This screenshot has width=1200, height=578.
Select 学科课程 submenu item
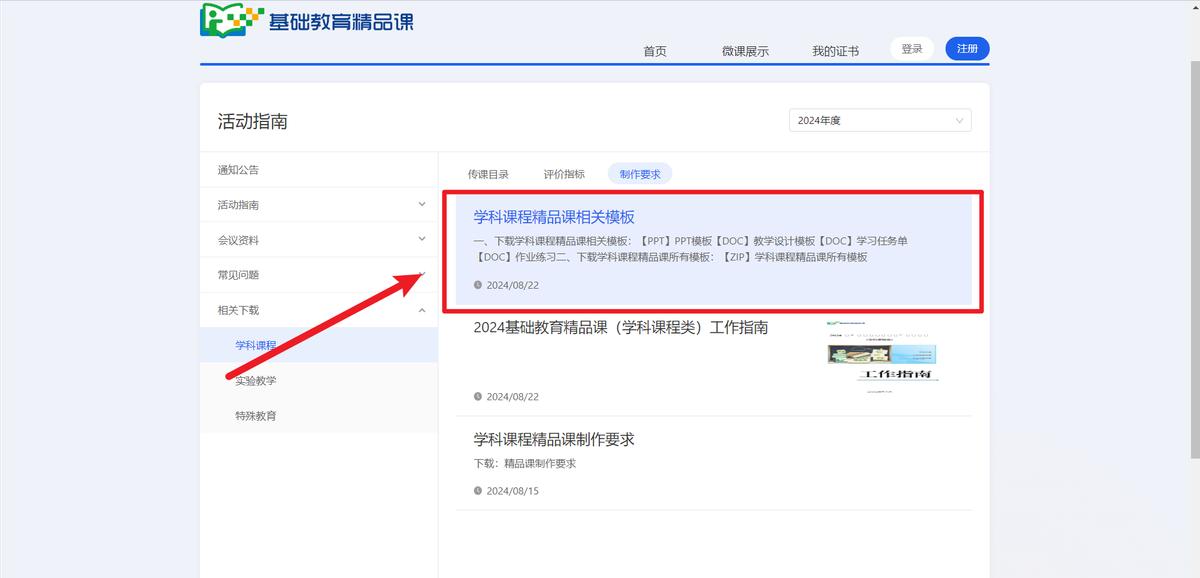tap(256, 345)
